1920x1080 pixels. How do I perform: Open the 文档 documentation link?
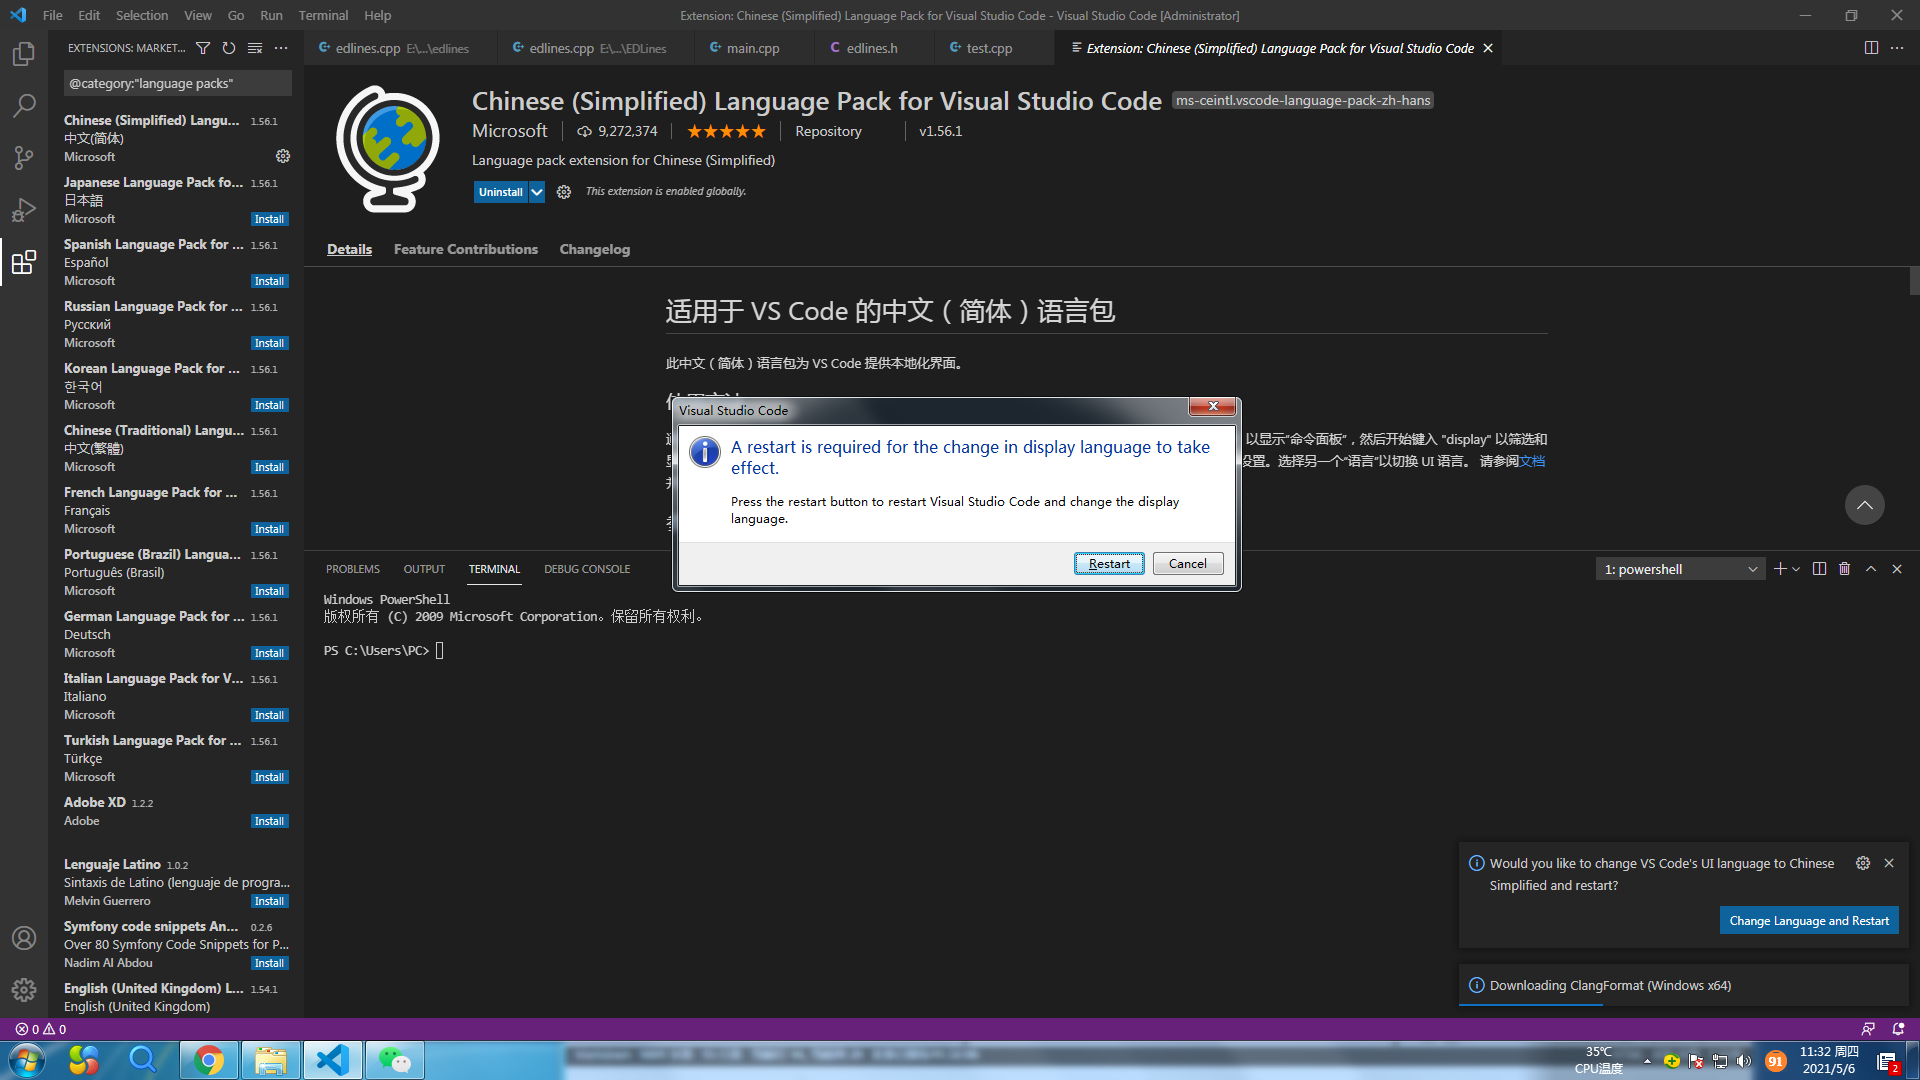coord(1532,461)
